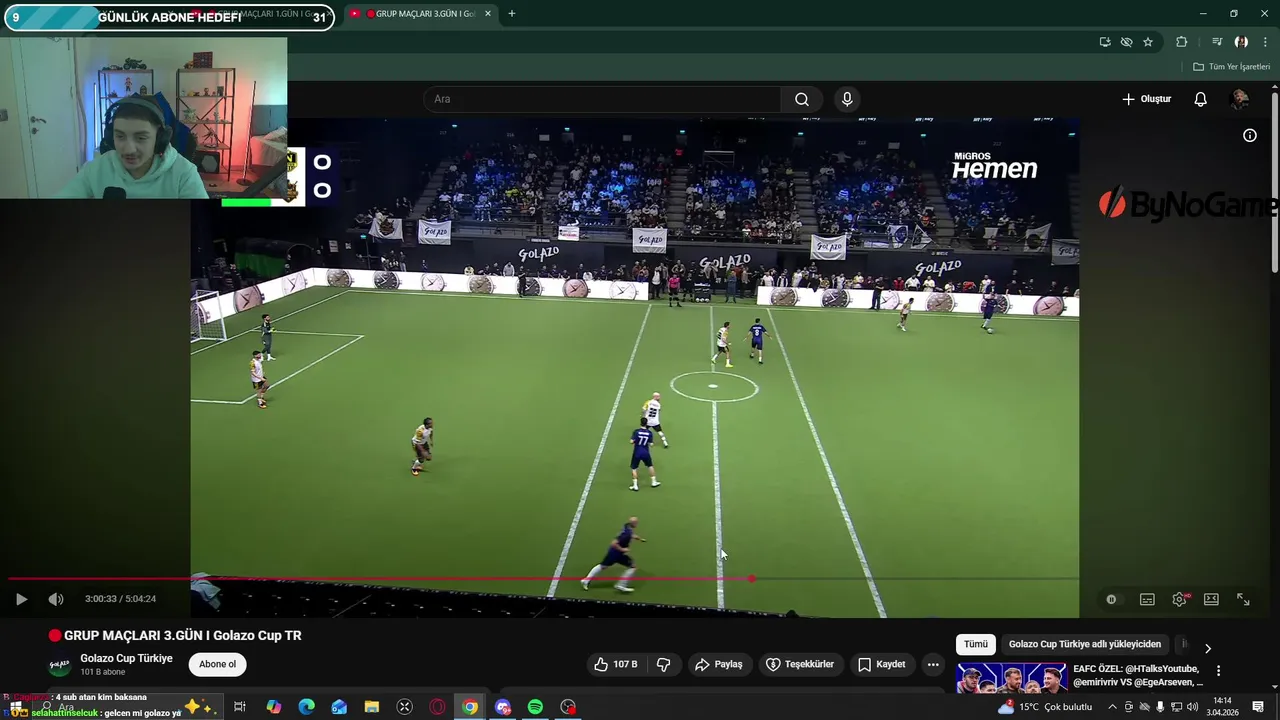Screen dimensions: 1280x720
Task: Open the player settings gear
Action: coord(1179,599)
